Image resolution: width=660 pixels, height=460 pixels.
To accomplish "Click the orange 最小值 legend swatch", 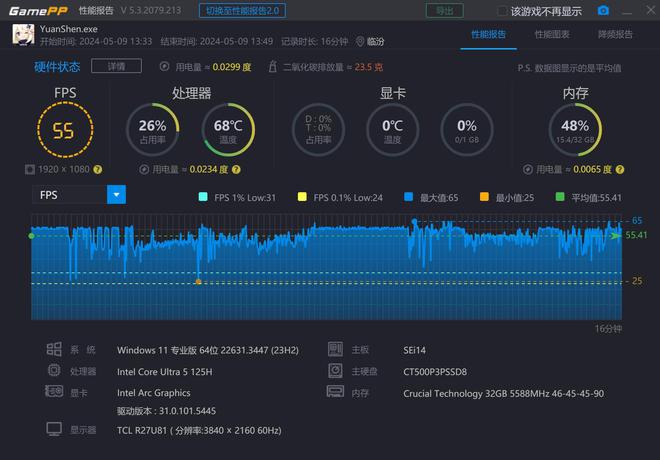I will coord(484,197).
